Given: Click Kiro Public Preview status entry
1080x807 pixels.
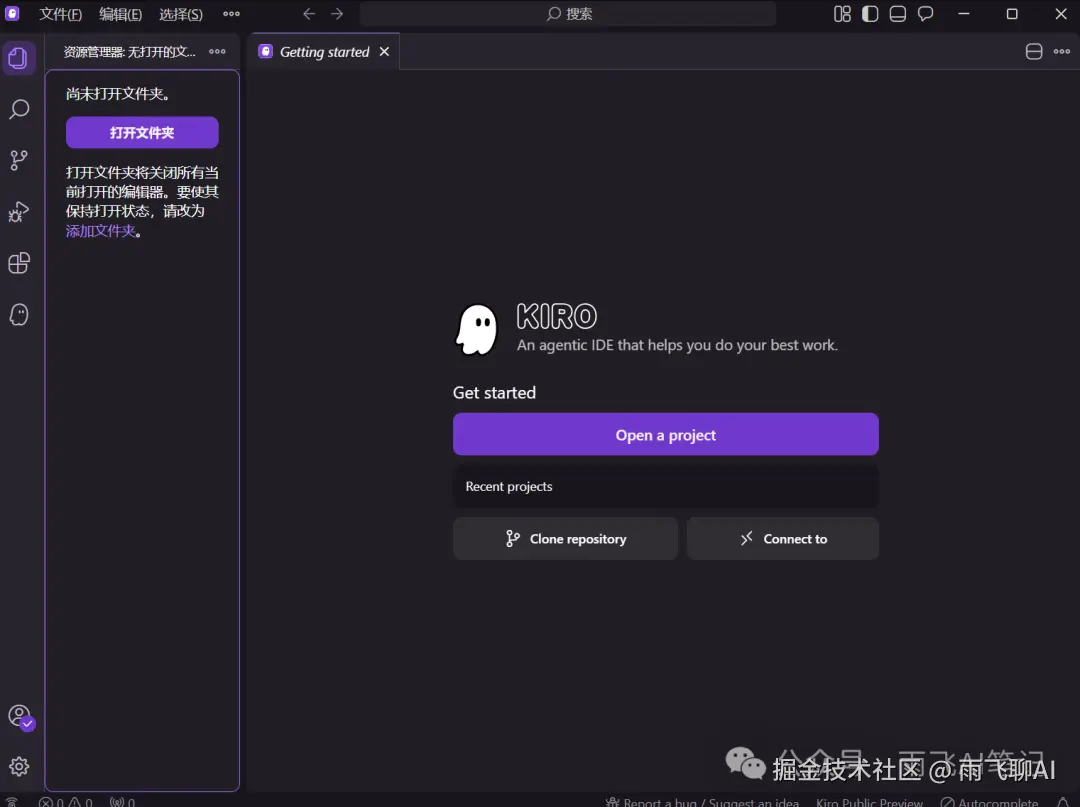Looking at the screenshot, I should coord(869,802).
